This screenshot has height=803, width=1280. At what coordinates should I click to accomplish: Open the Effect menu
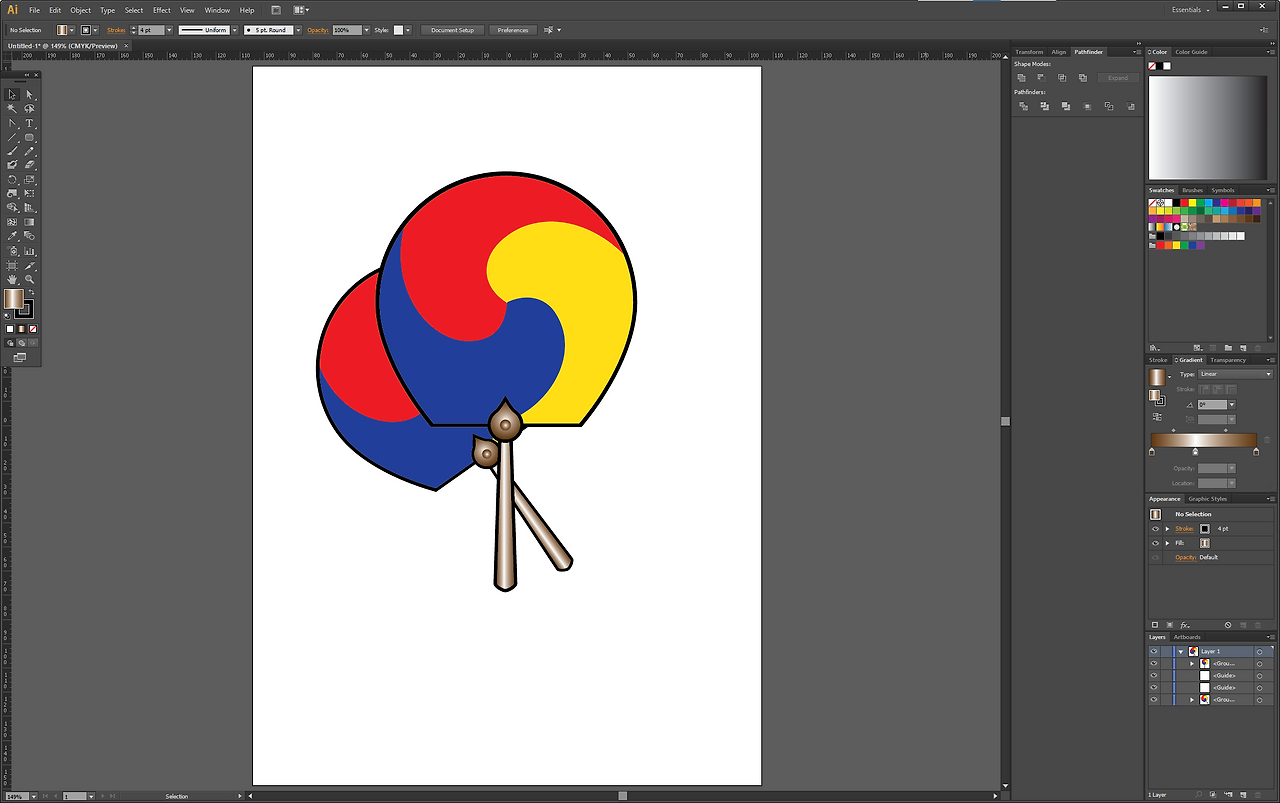click(161, 10)
